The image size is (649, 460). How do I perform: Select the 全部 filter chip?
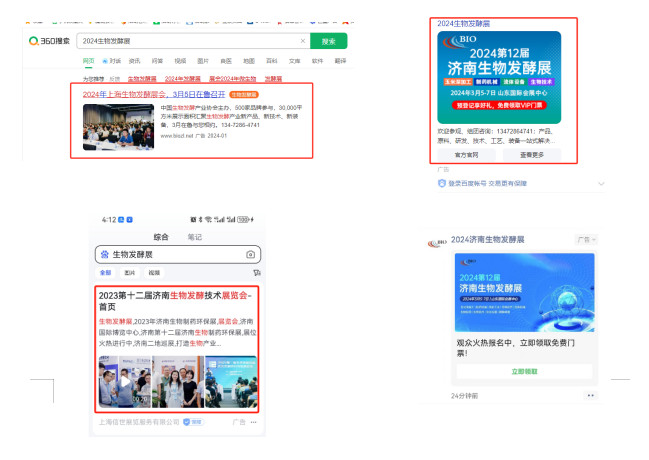point(106,272)
